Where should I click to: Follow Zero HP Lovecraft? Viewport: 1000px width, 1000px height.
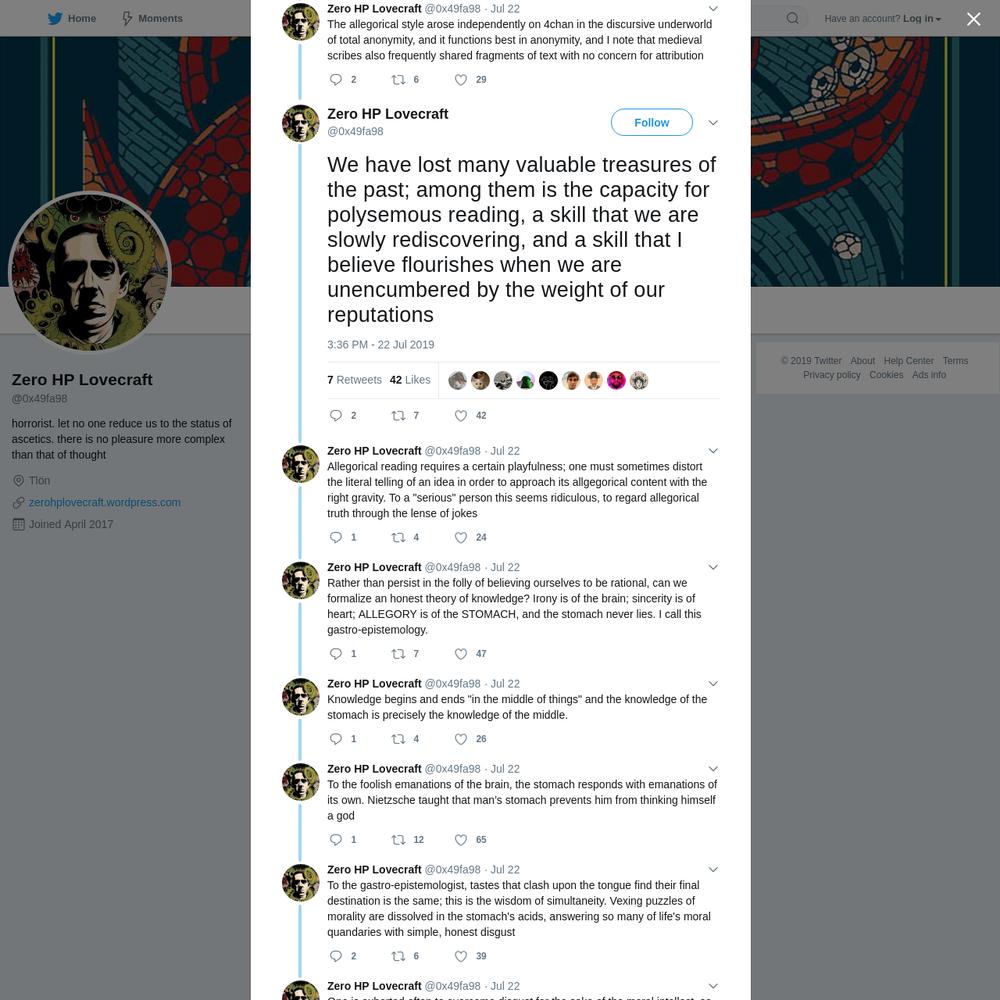(x=651, y=122)
